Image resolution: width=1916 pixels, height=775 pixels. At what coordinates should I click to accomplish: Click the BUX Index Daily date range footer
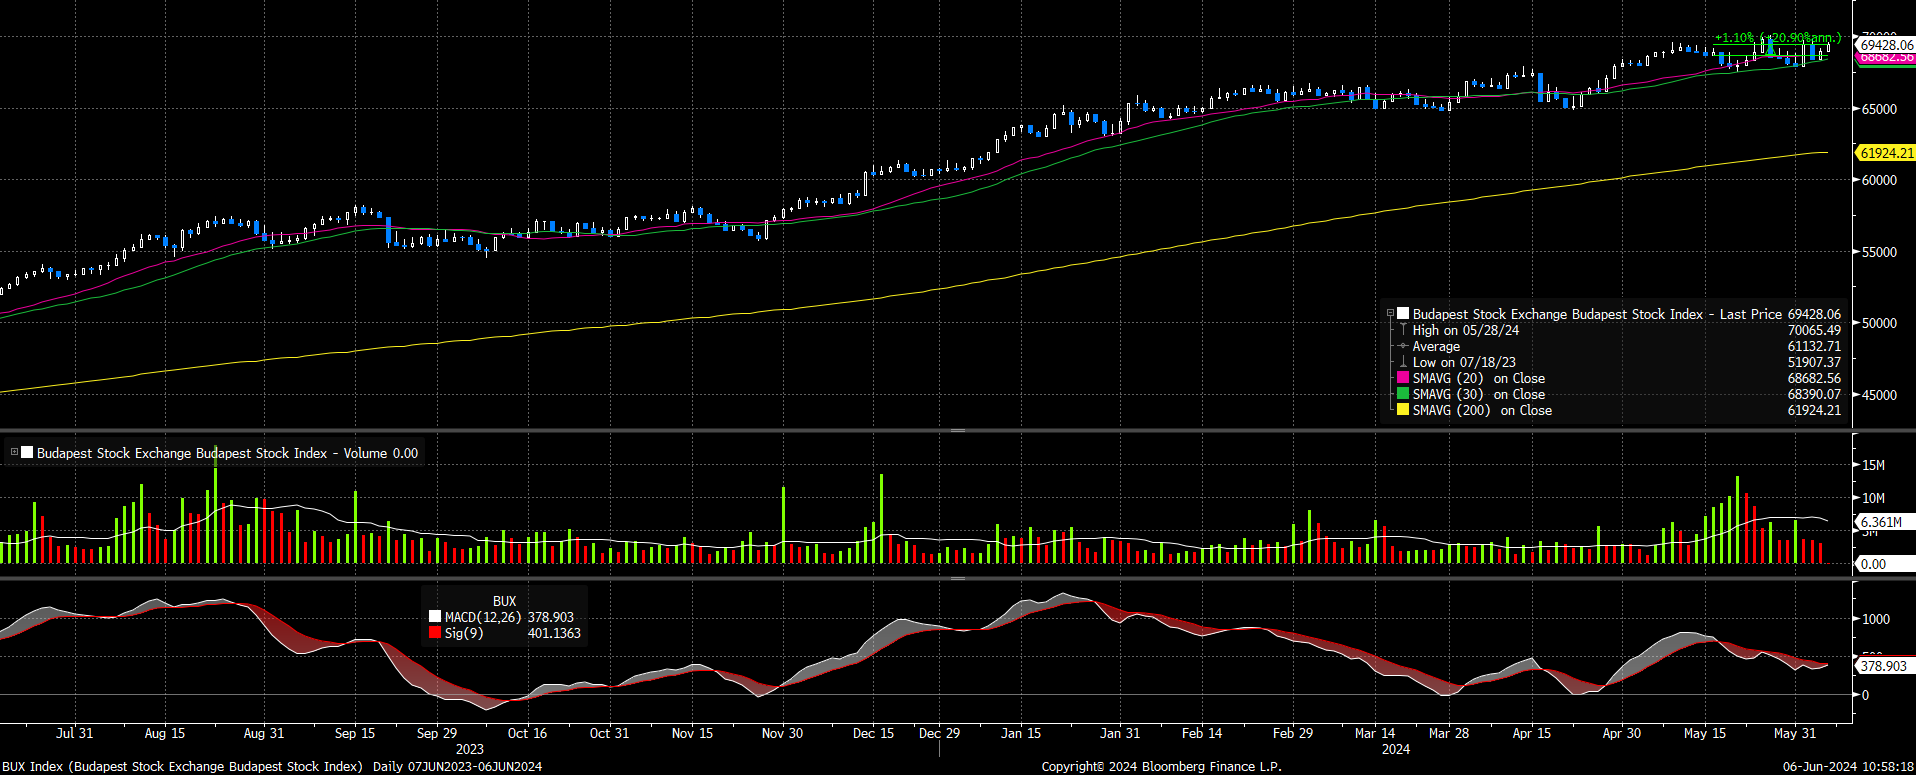click(x=272, y=767)
